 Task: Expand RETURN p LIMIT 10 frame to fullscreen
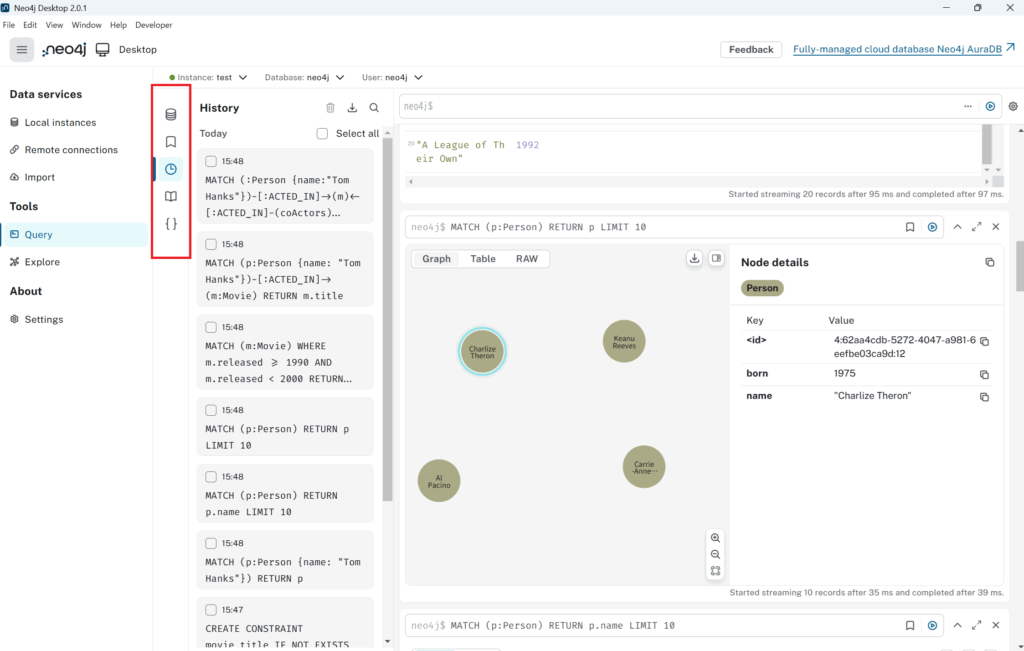(x=976, y=227)
